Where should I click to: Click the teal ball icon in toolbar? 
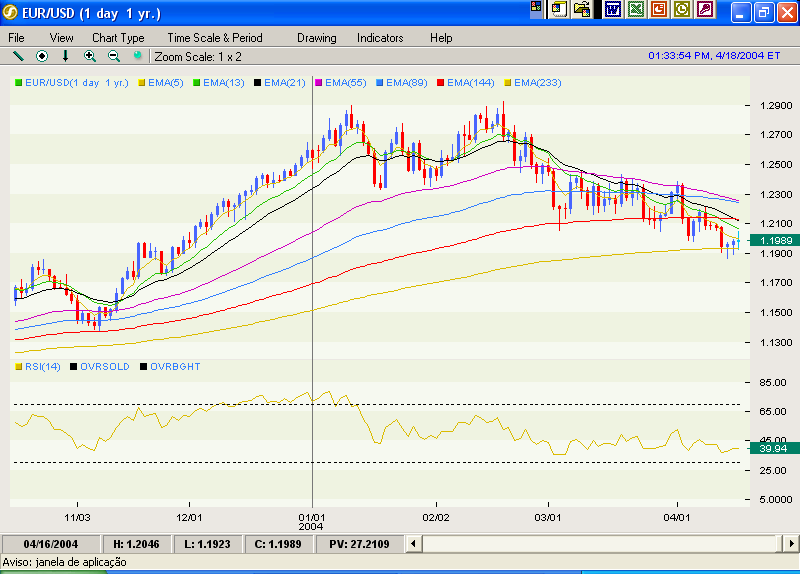click(x=137, y=55)
